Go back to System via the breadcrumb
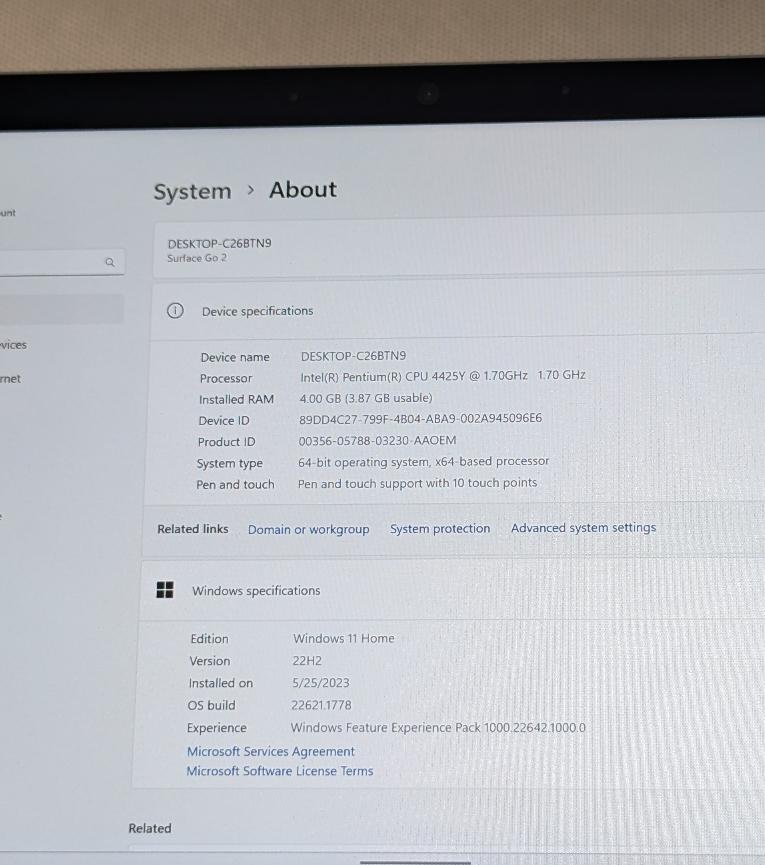This screenshot has height=865, width=765. click(192, 192)
